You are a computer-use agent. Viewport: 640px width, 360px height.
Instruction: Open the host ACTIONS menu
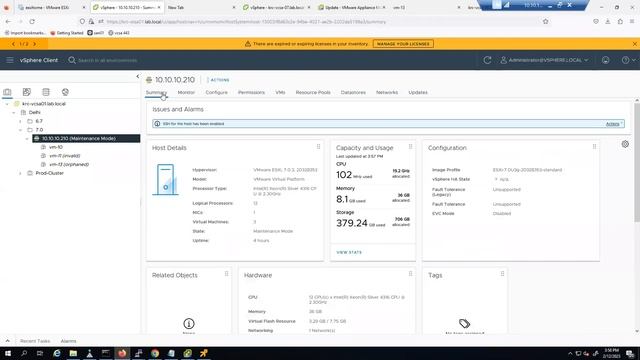click(x=218, y=80)
